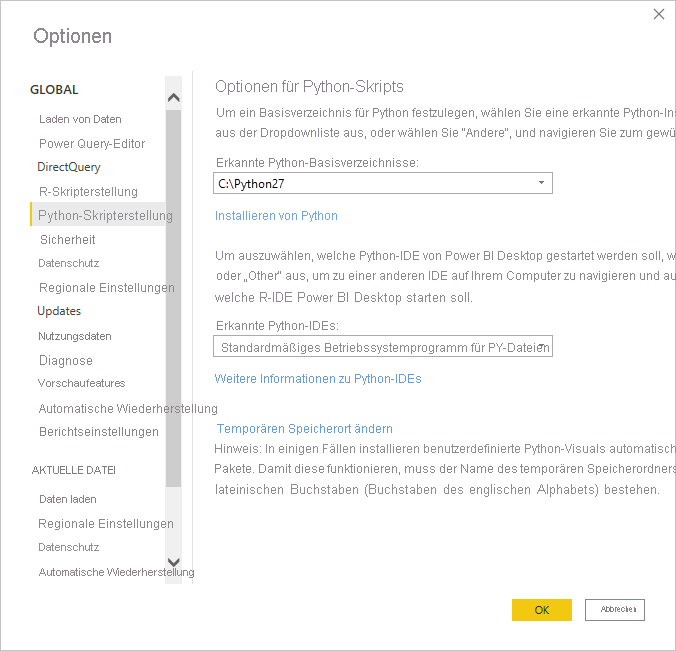Go to R-Skripterstellung settings
This screenshot has width=676, height=651.
(x=88, y=191)
